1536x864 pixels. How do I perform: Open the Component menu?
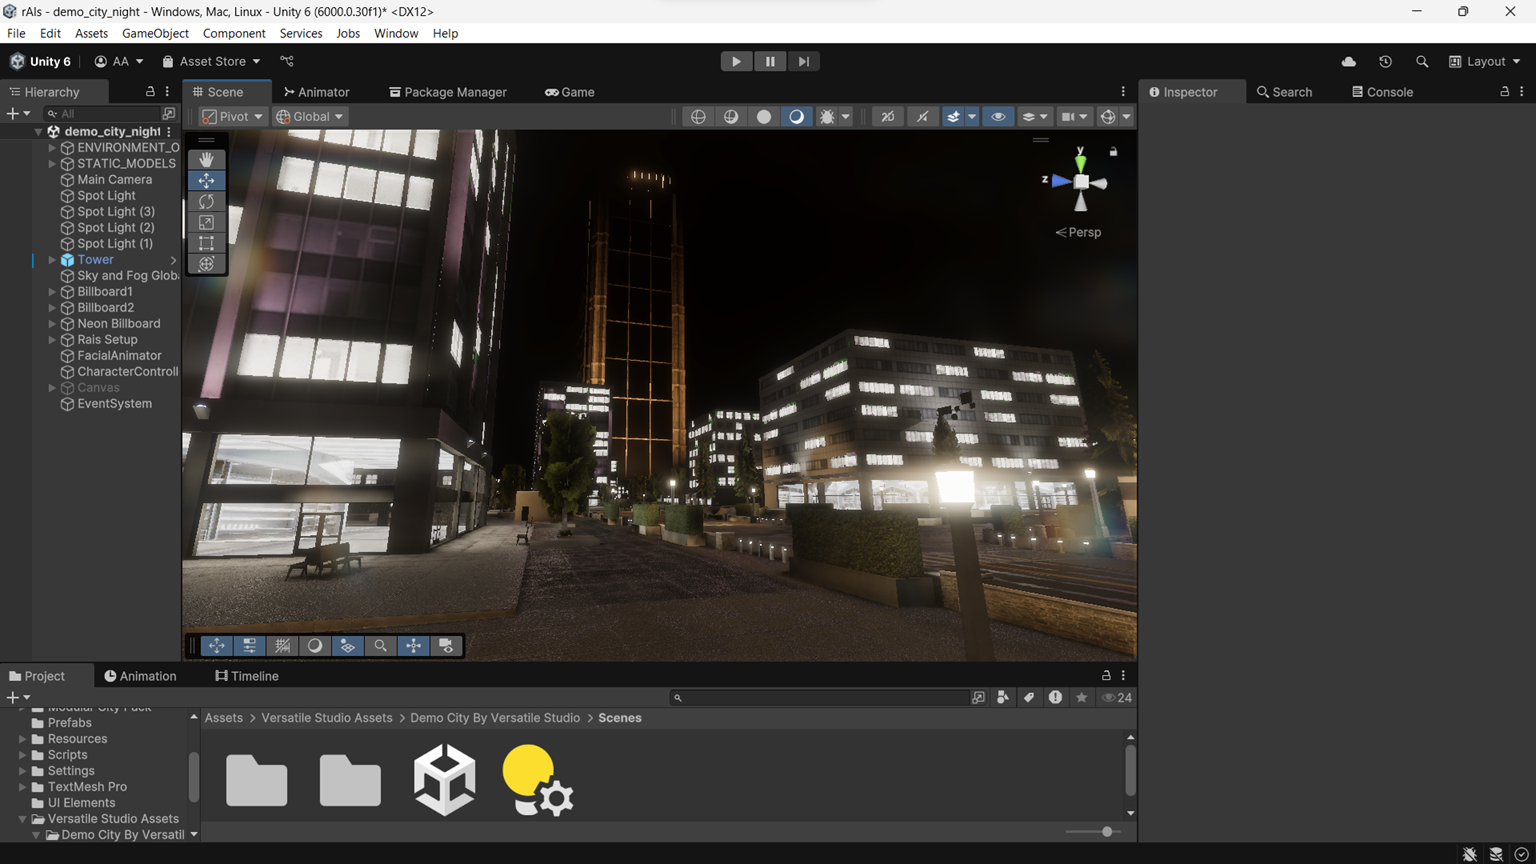[234, 33]
